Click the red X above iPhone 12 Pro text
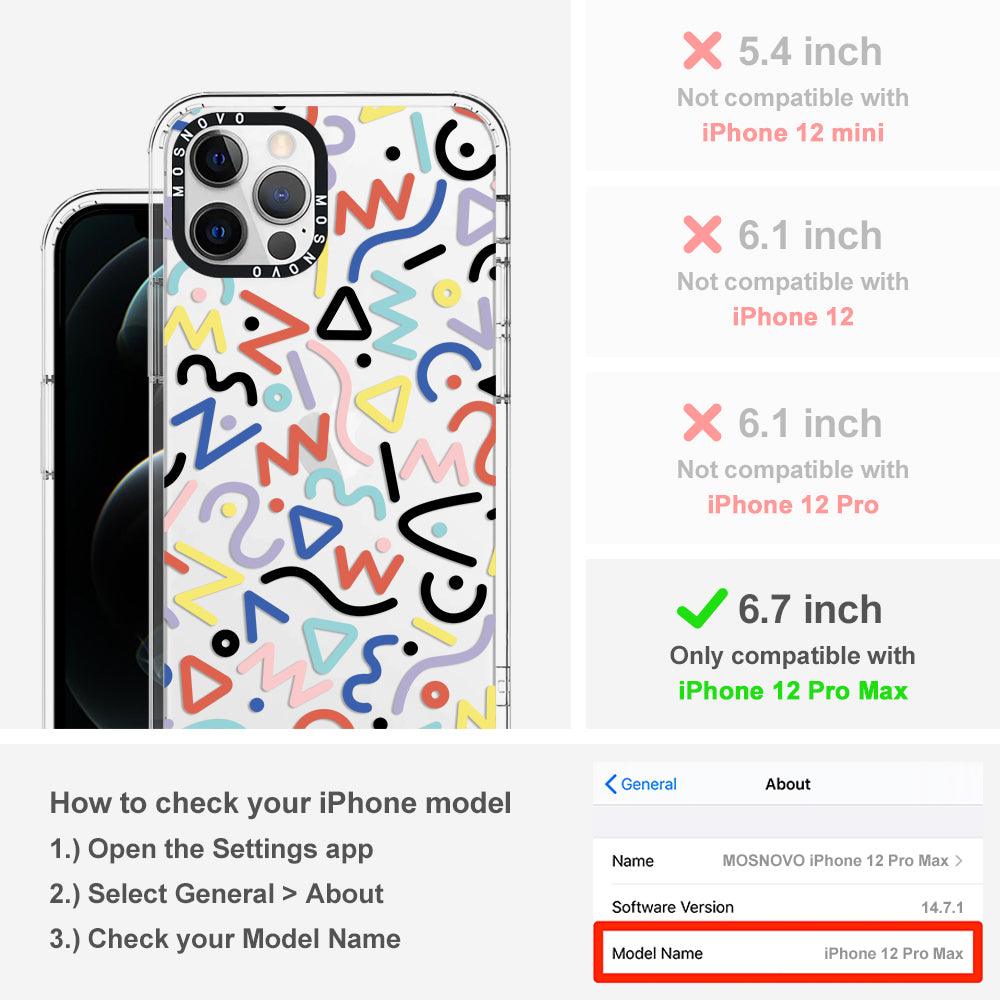 (x=702, y=422)
